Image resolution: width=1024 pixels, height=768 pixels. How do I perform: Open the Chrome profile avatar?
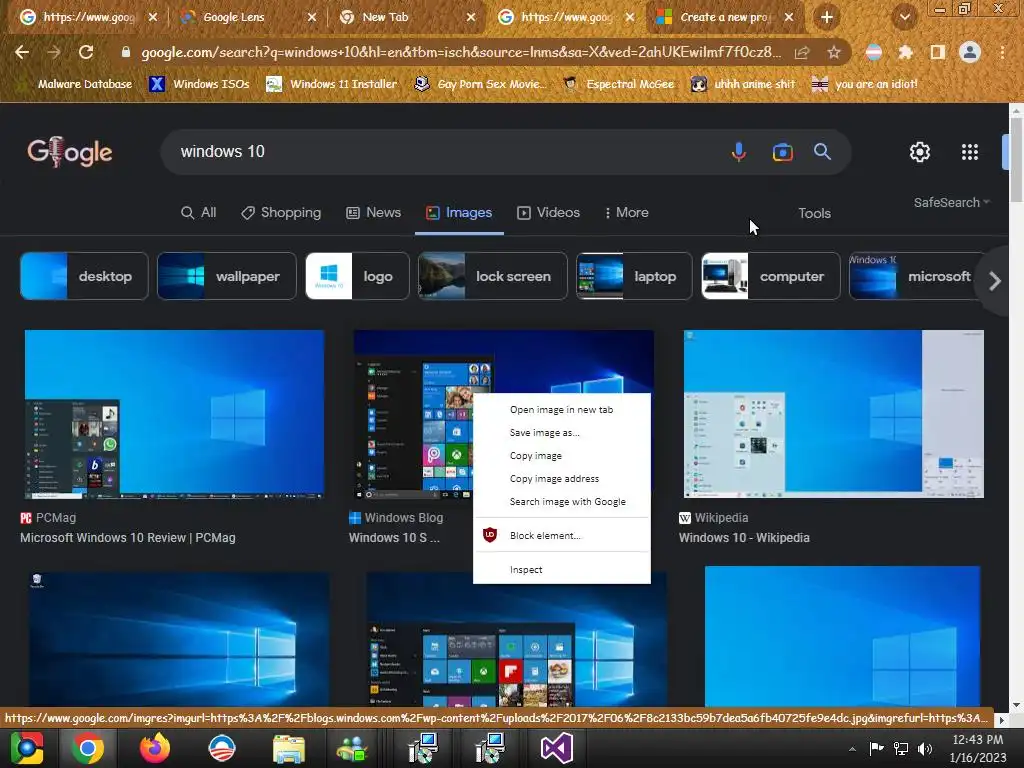(x=970, y=52)
